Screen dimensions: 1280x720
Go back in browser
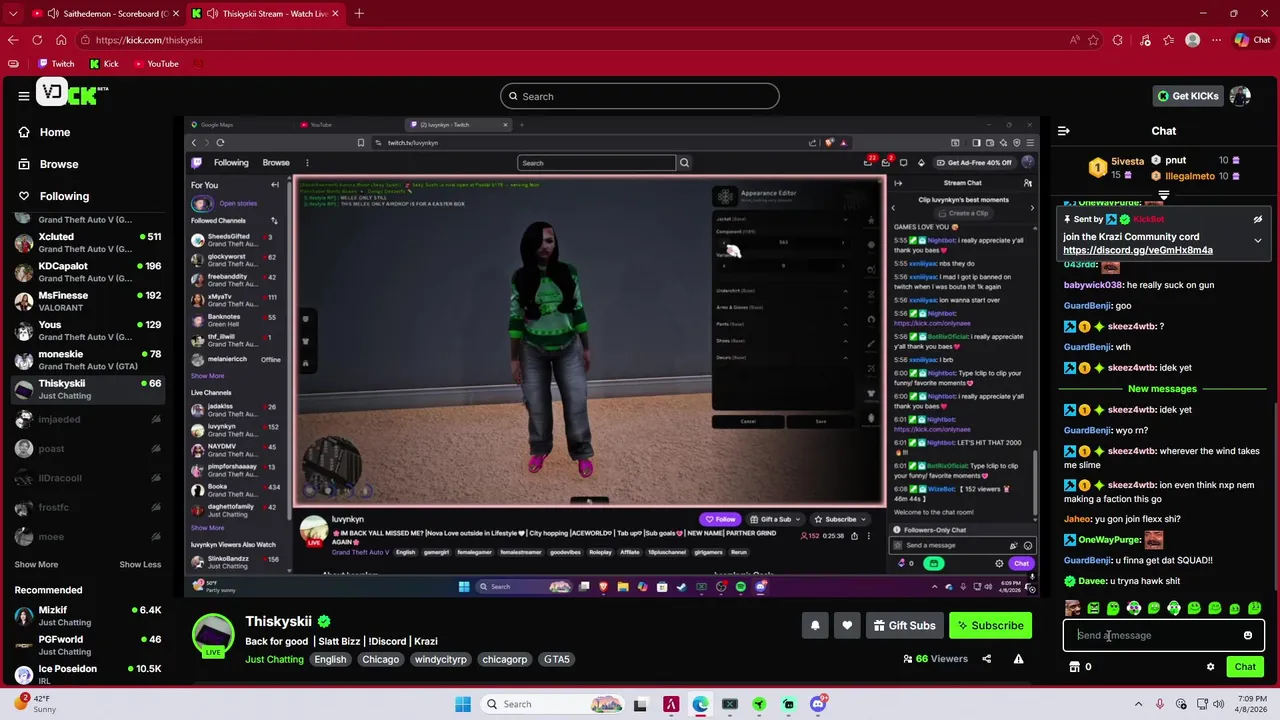(x=13, y=40)
